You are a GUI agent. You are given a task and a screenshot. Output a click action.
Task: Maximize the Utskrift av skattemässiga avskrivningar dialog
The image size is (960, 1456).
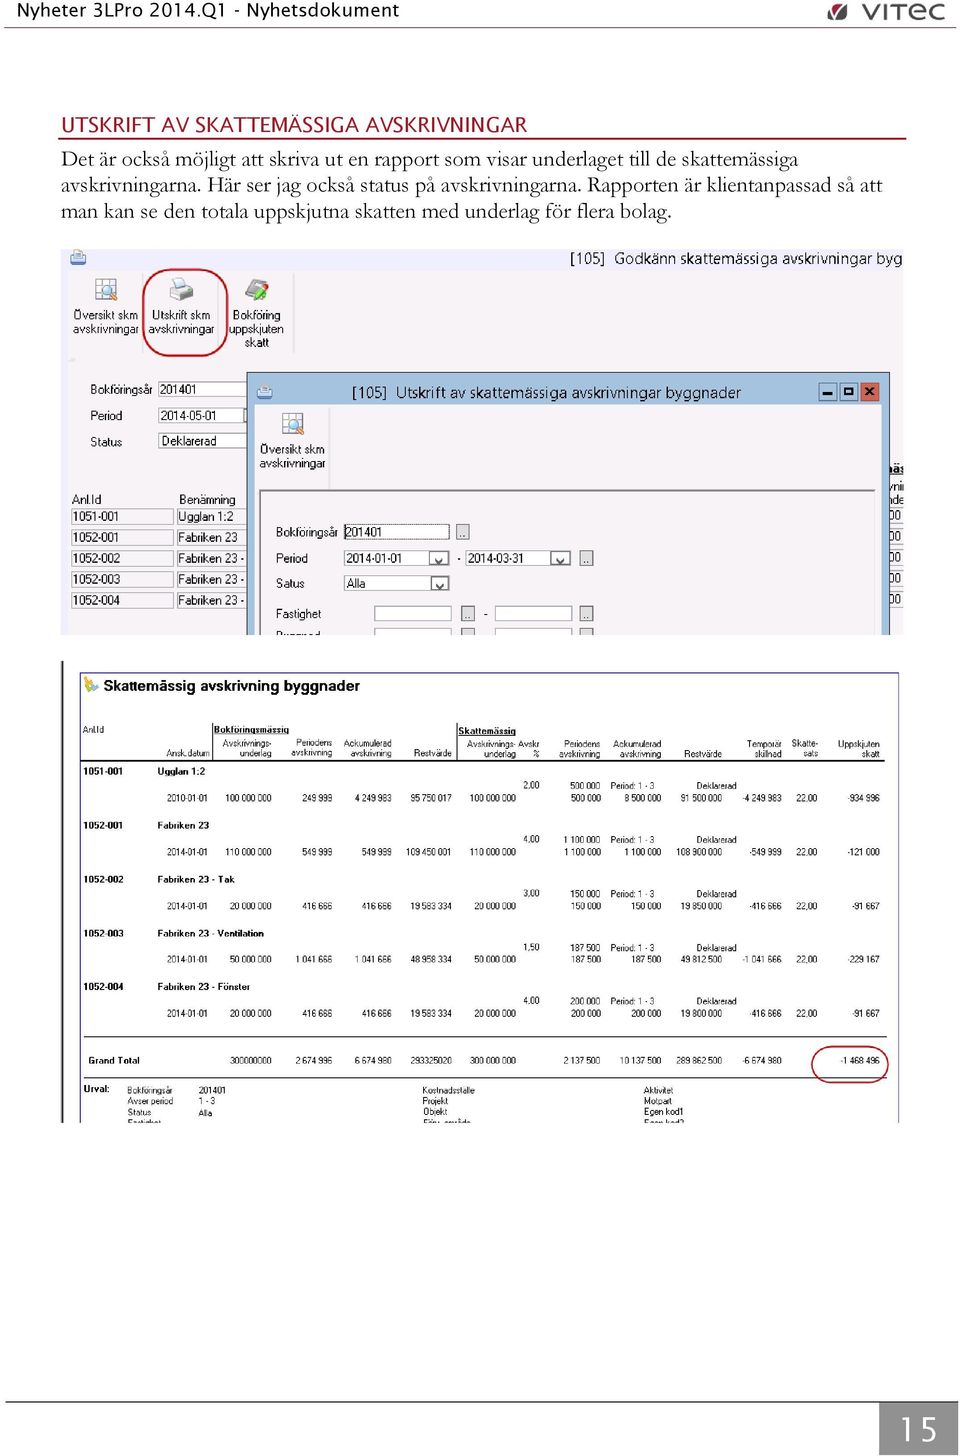coord(848,392)
